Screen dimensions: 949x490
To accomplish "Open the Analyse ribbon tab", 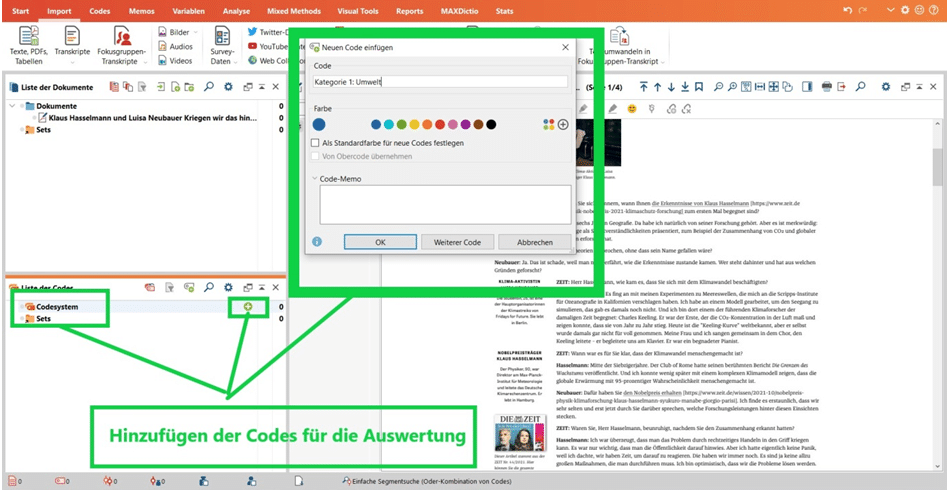I will coord(236,11).
